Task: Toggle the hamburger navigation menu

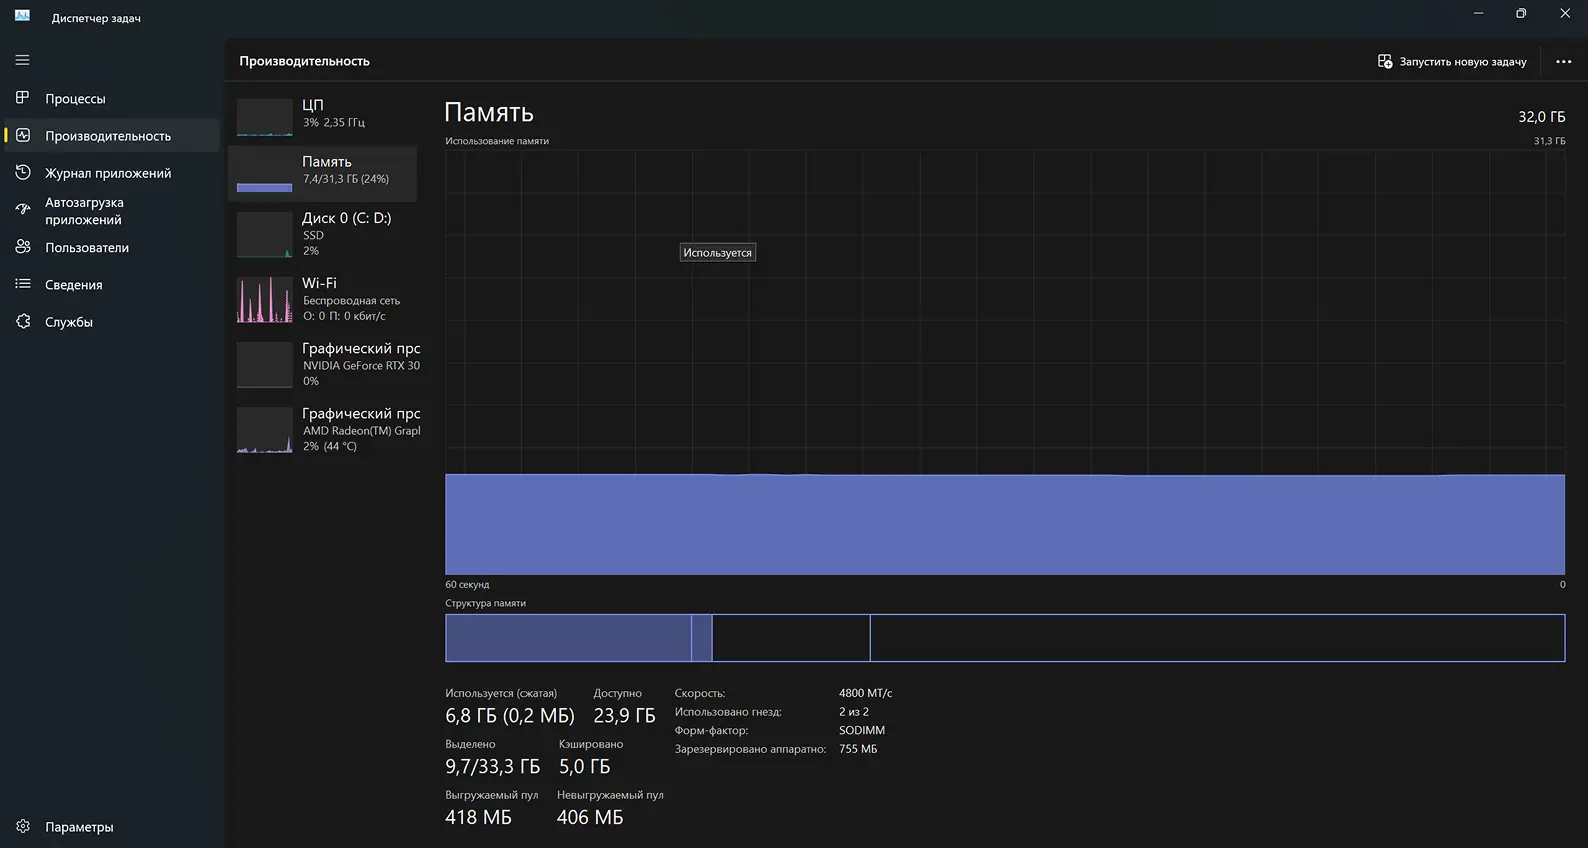Action: (22, 60)
